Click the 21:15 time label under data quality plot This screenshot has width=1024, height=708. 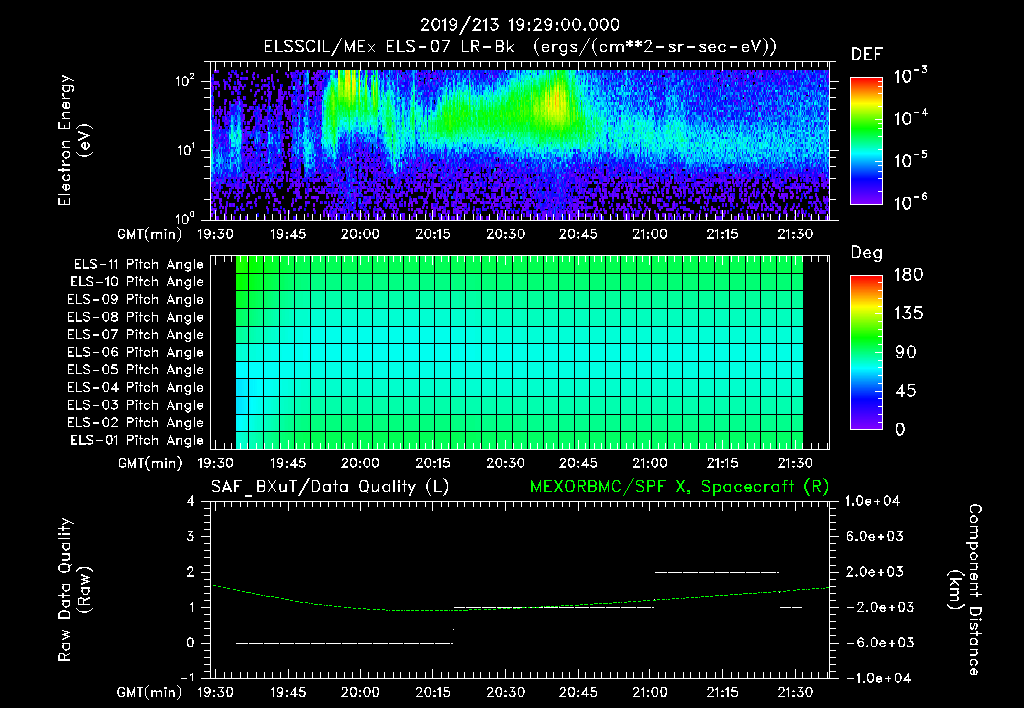click(722, 692)
